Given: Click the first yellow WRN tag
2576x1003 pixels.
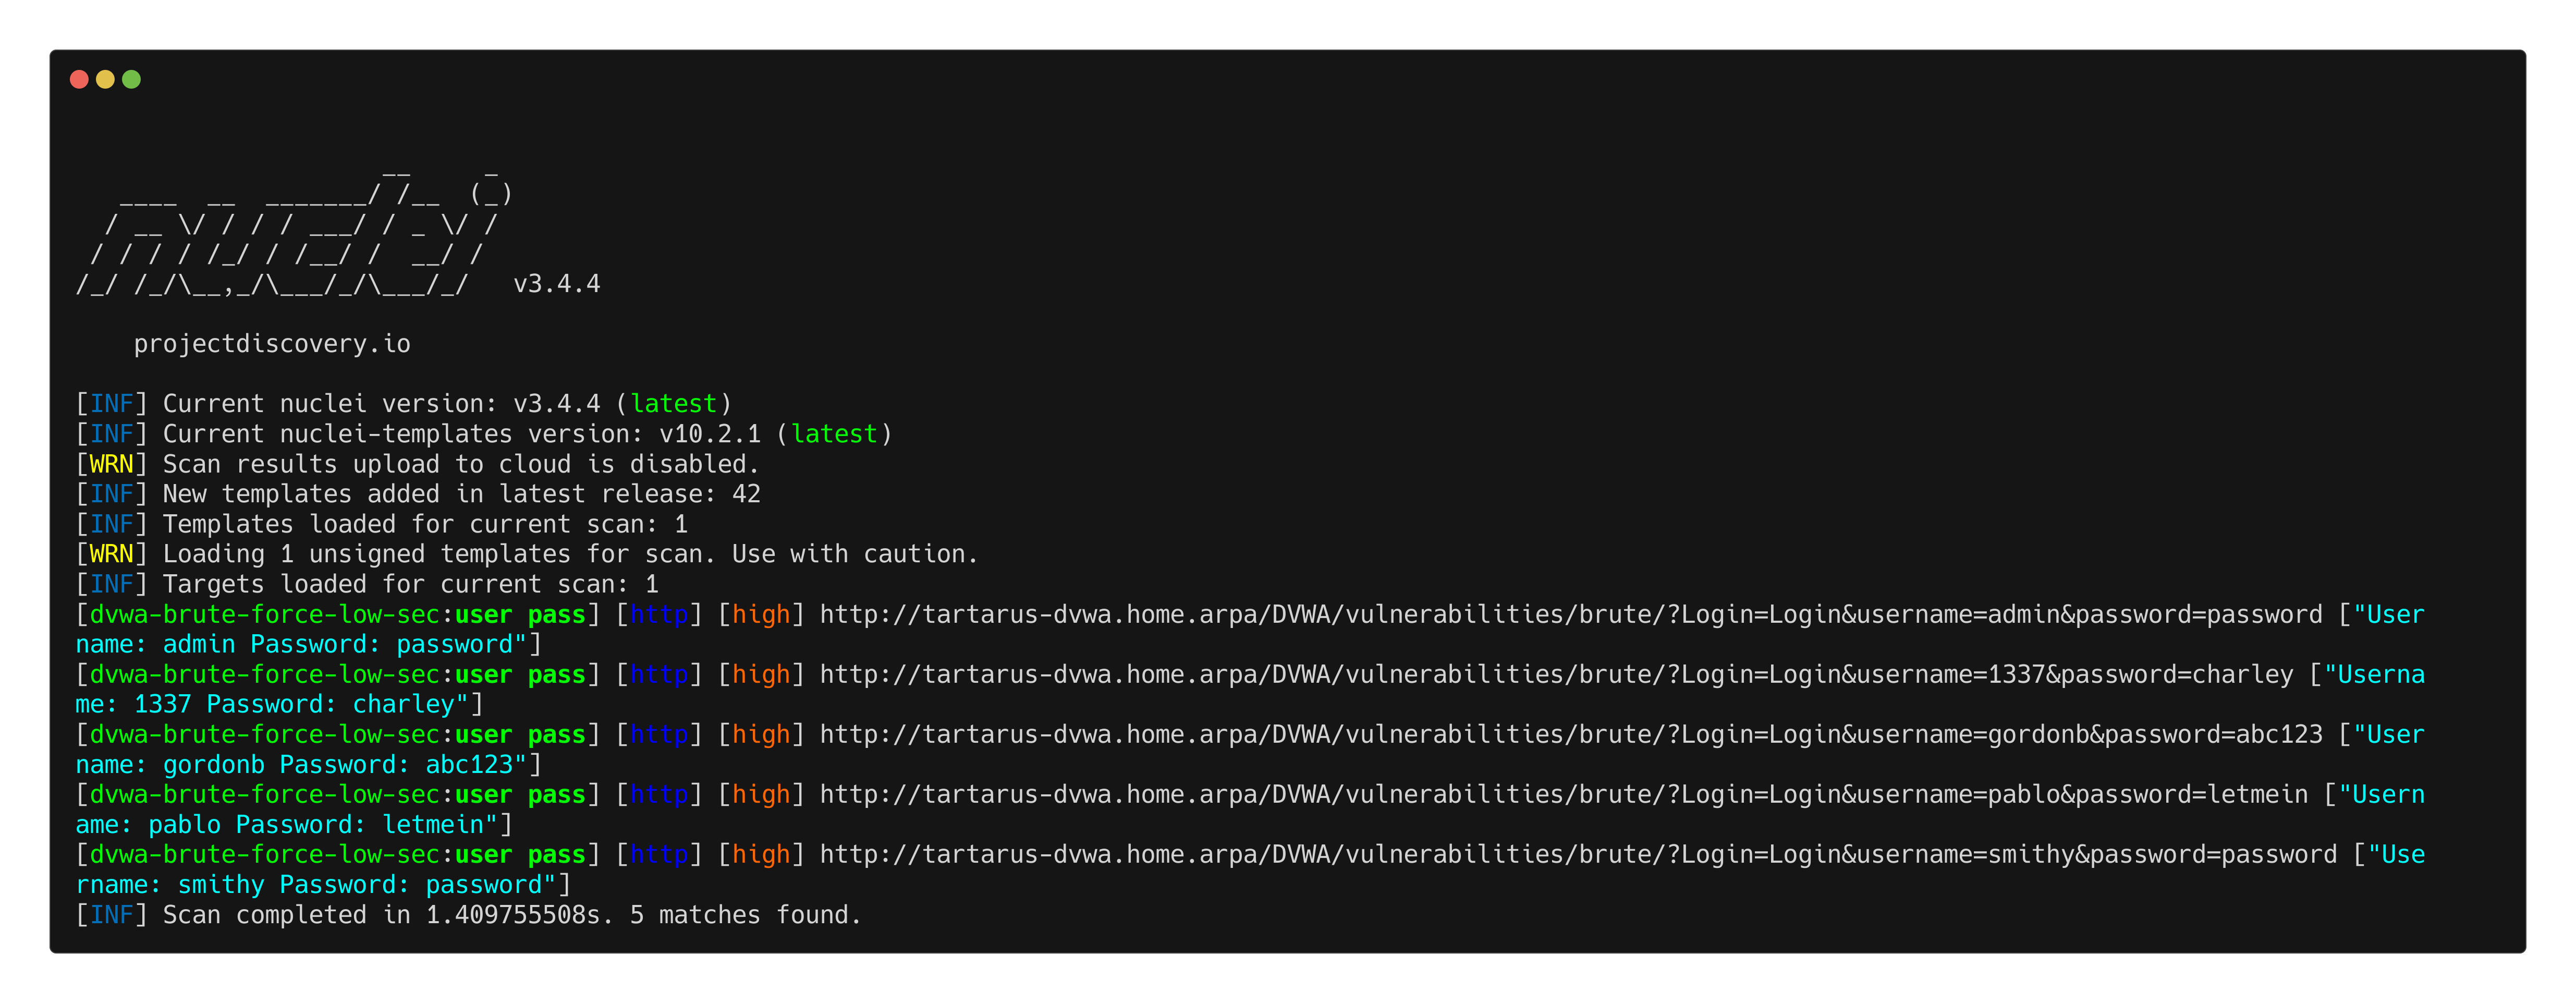Looking at the screenshot, I should pyautogui.click(x=111, y=465).
